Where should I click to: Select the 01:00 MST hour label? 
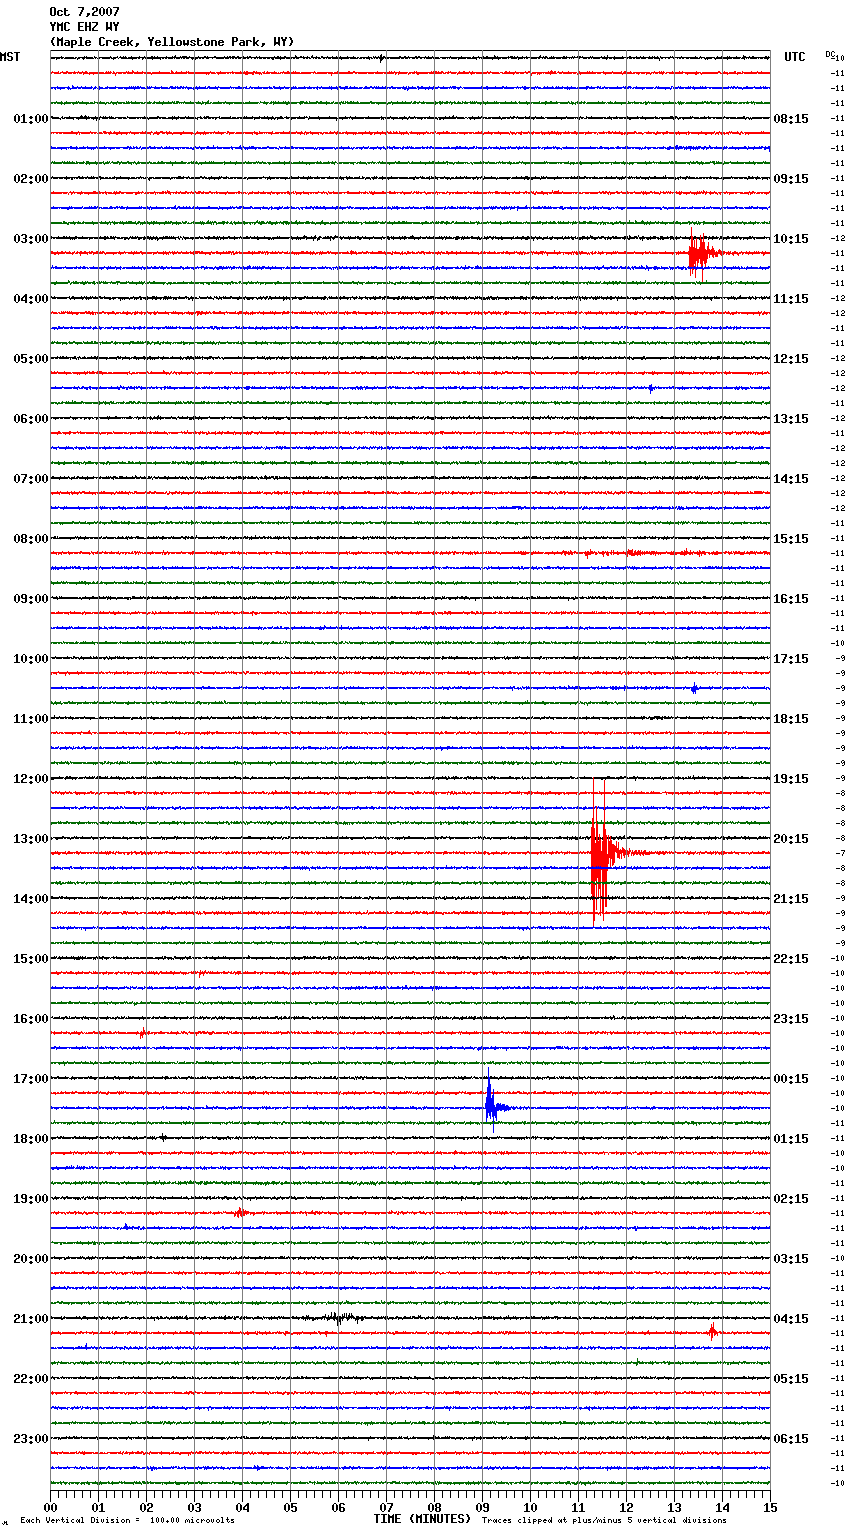31,119
